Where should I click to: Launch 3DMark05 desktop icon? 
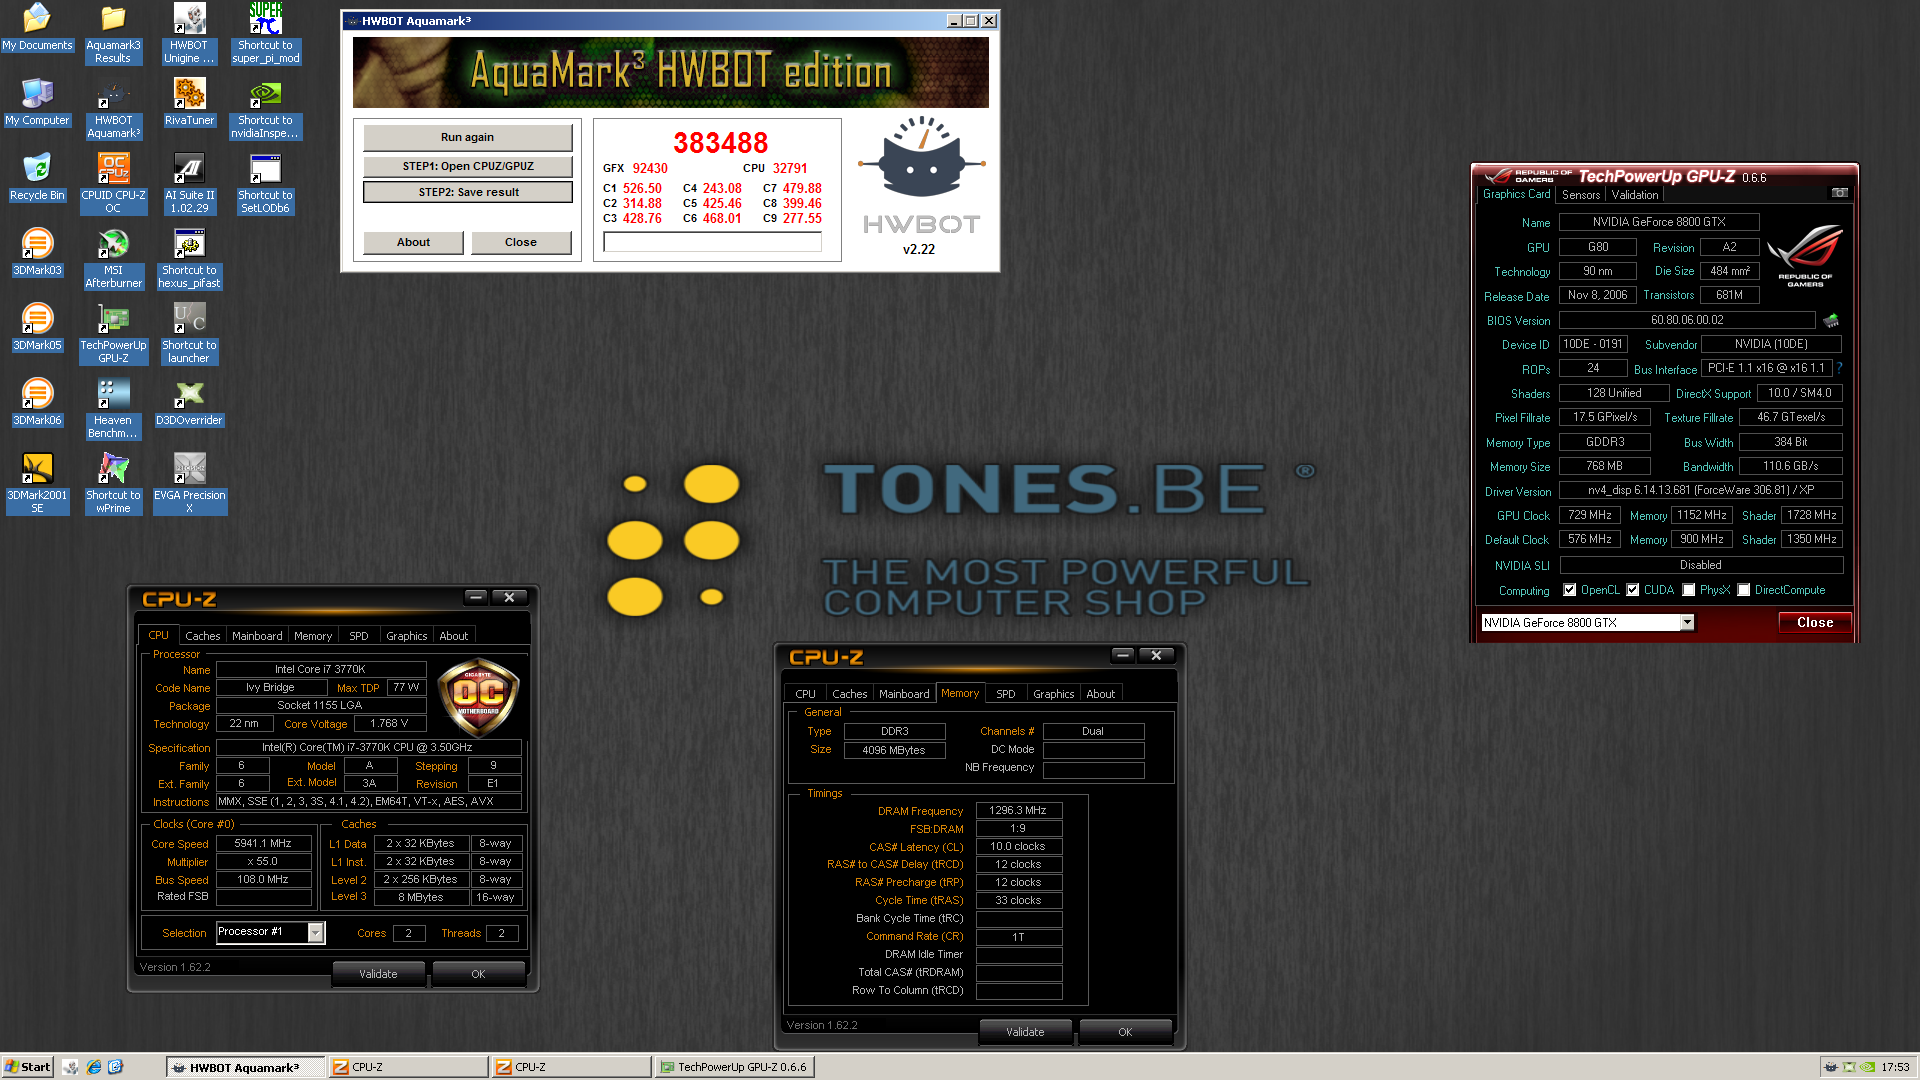coord(37,328)
